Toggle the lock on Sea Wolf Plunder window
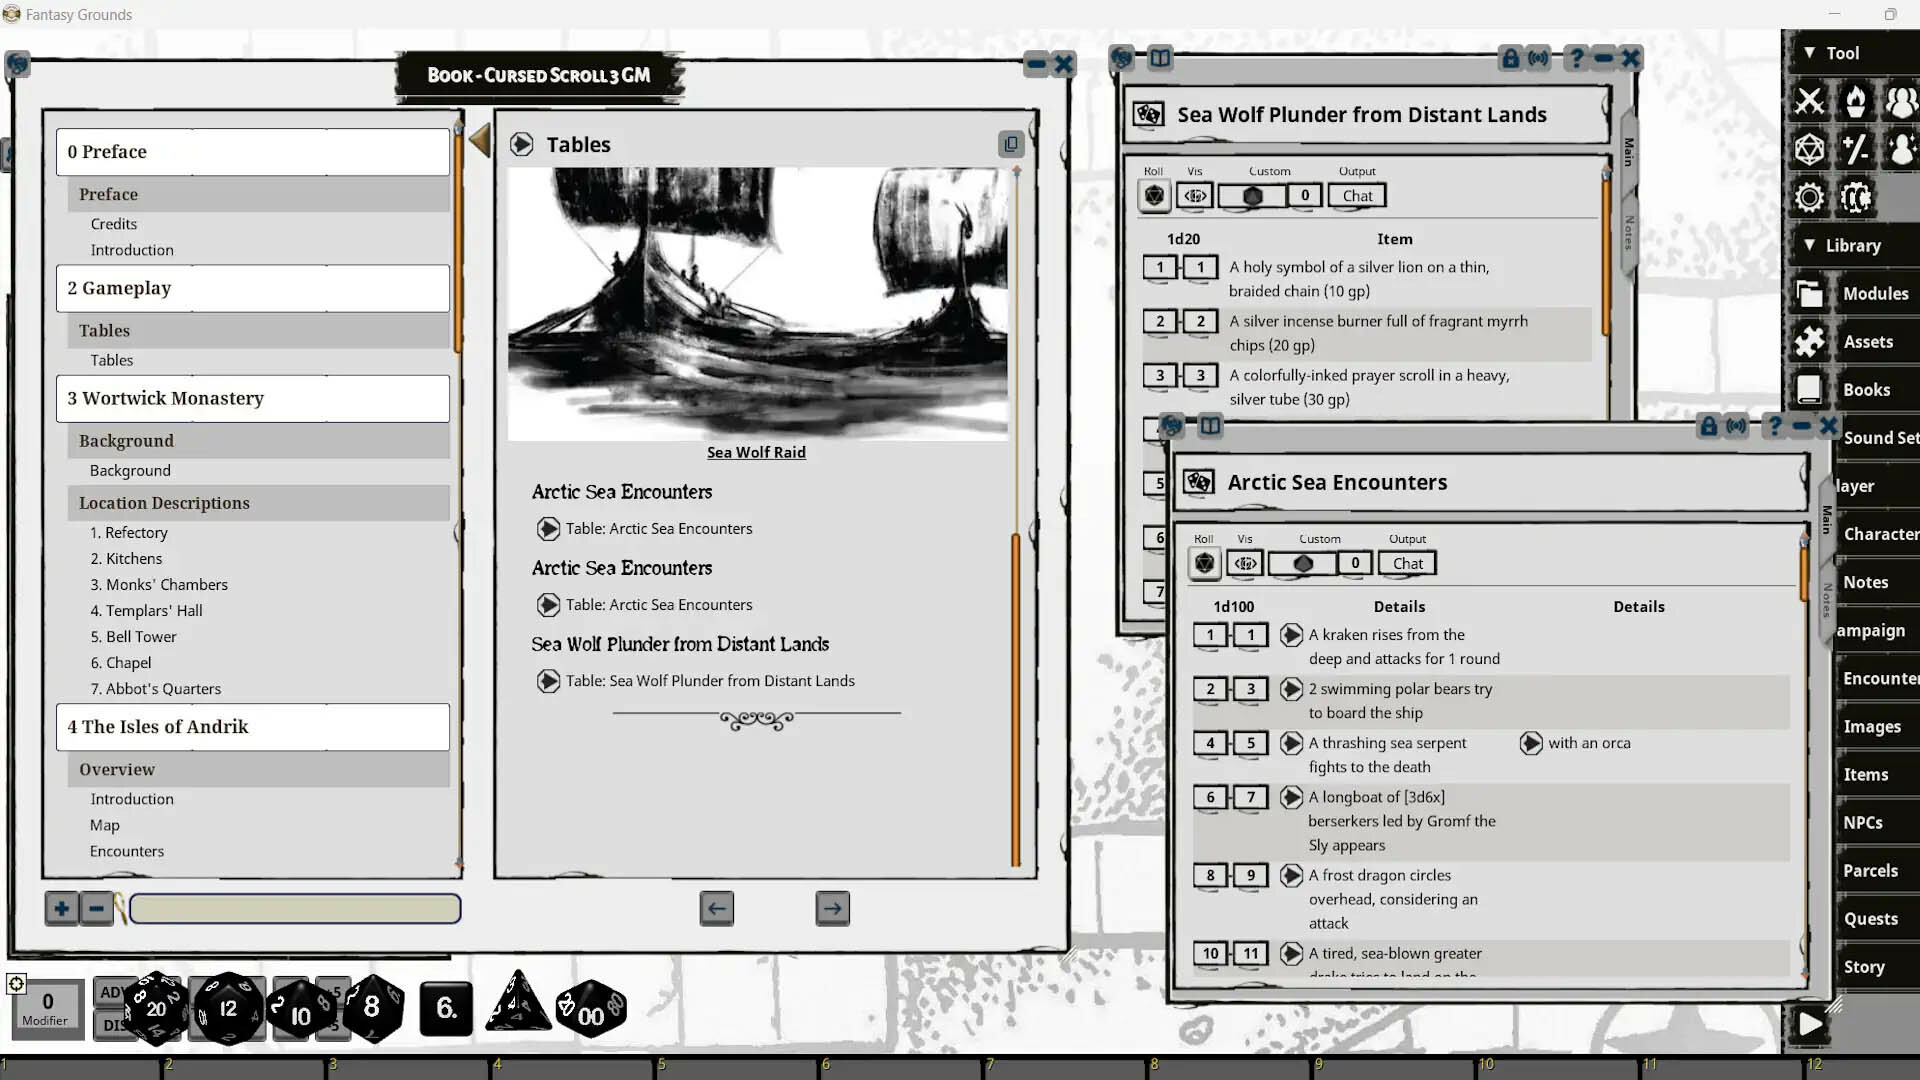This screenshot has width=1920, height=1080. pyautogui.click(x=1509, y=58)
